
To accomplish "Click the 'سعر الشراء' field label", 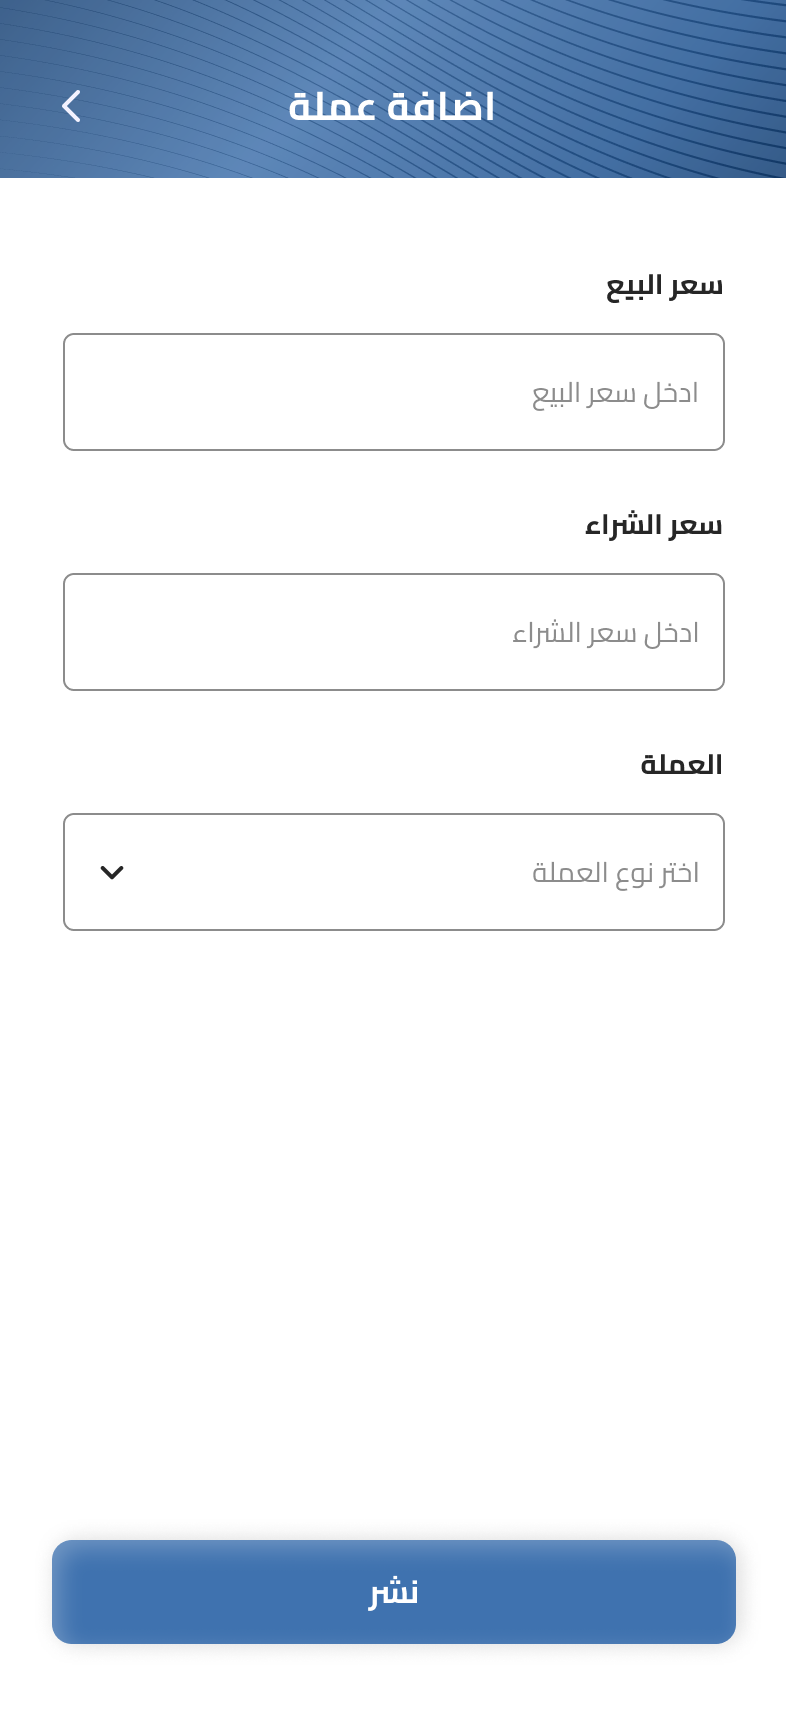I will (653, 526).
